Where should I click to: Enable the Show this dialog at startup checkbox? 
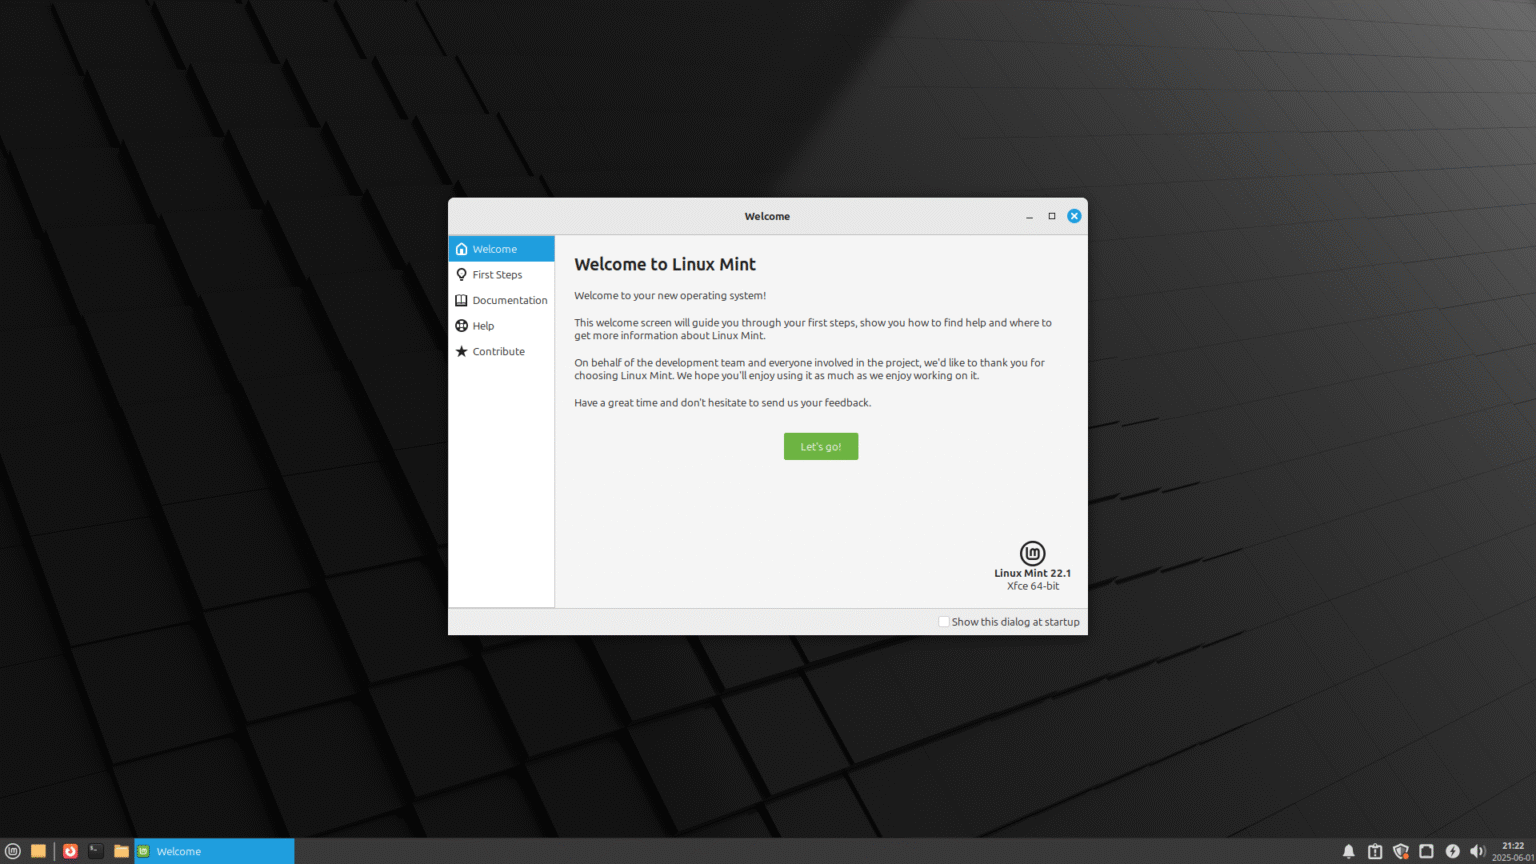(x=943, y=621)
